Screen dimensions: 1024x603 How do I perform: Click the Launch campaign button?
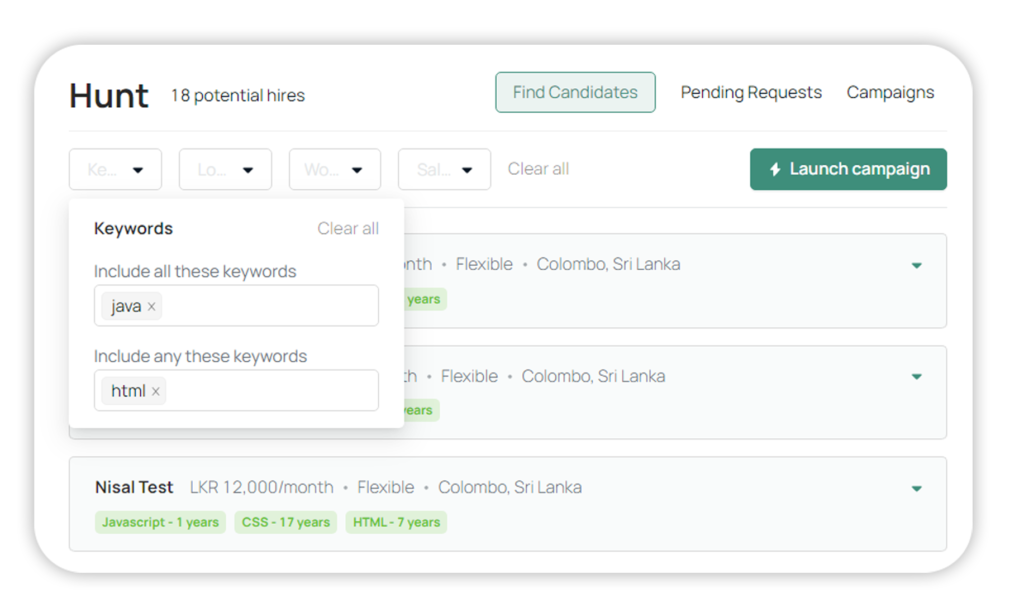pyautogui.click(x=848, y=169)
